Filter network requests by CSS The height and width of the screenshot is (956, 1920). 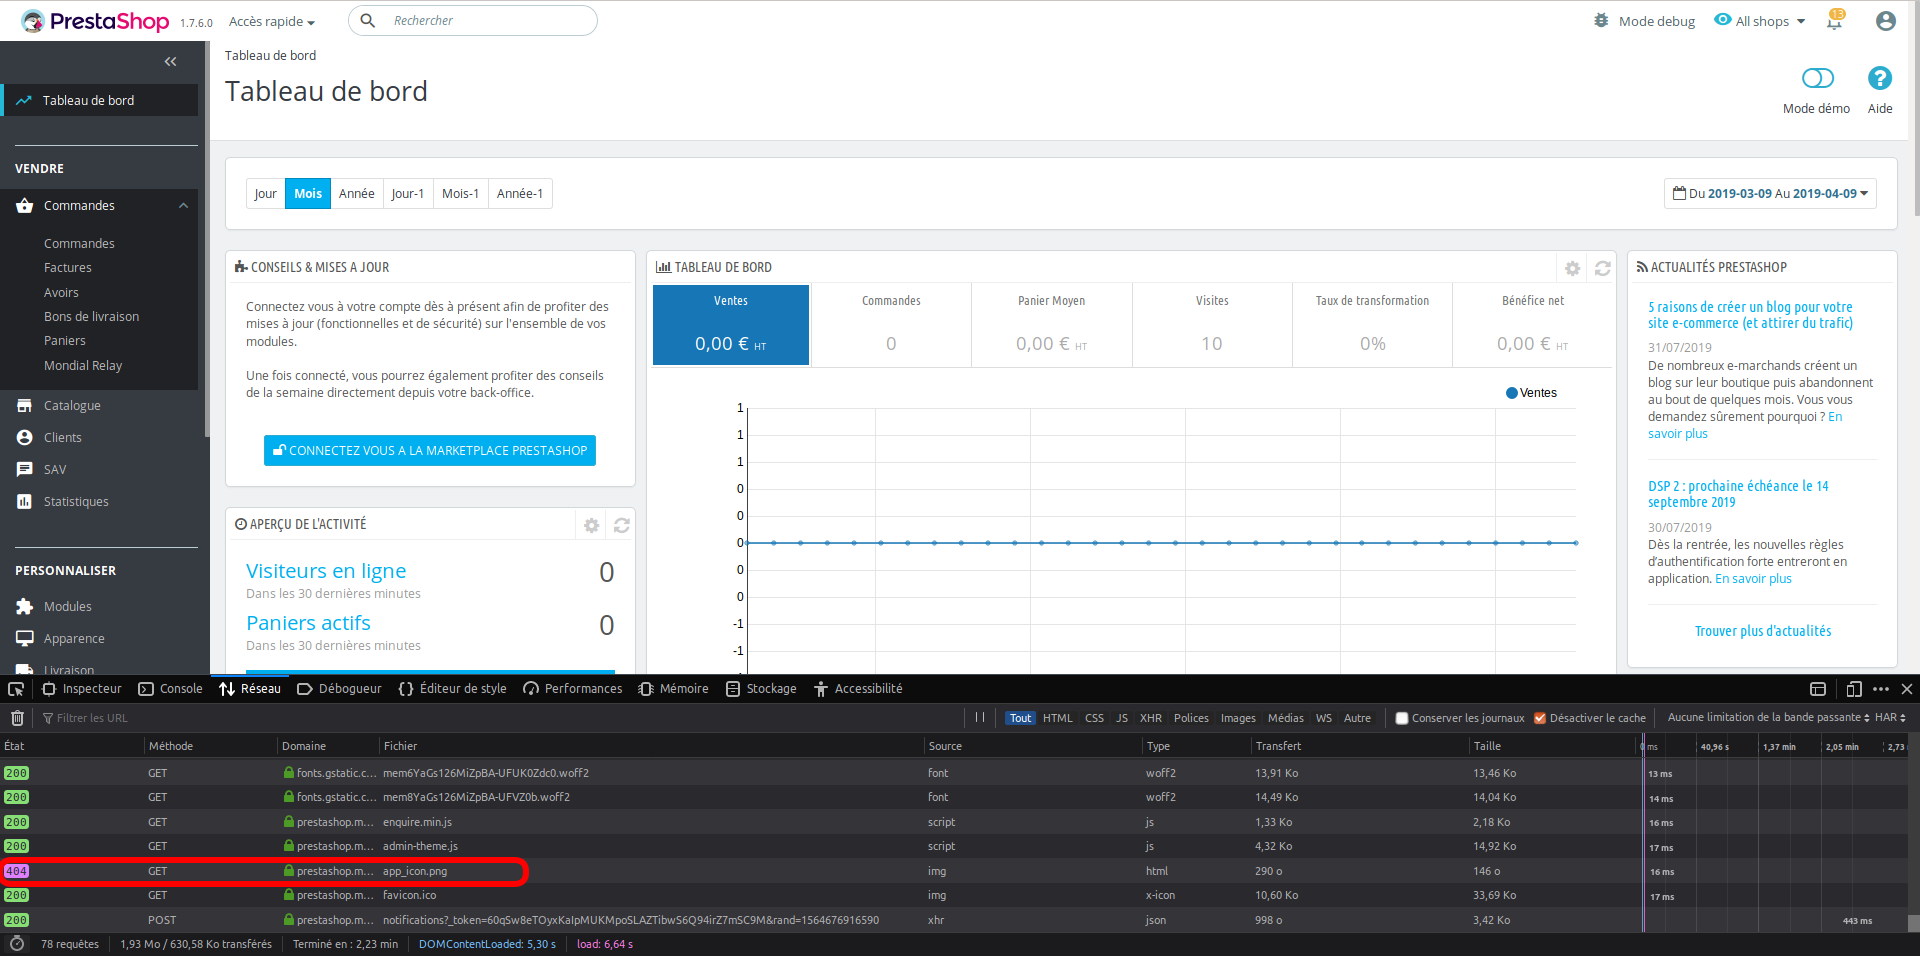point(1094,718)
